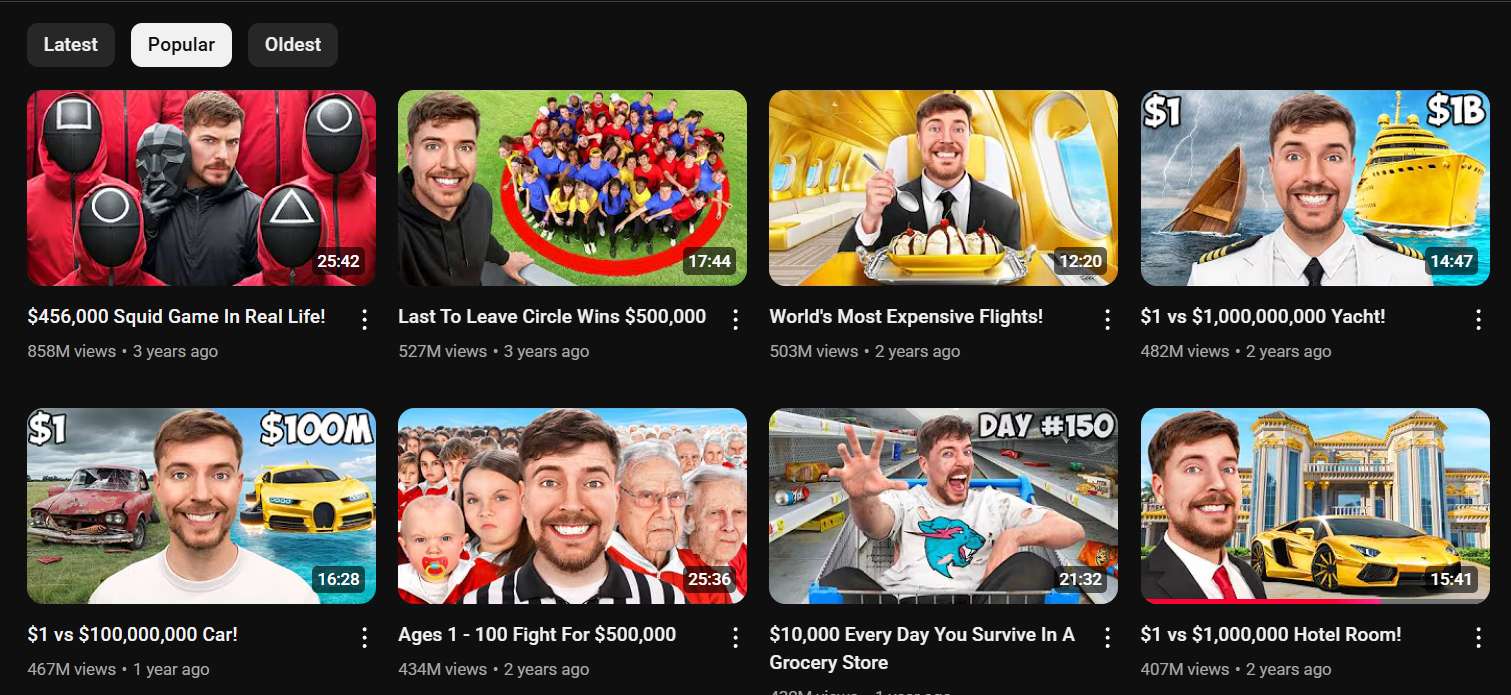Open options menu for $1 vs $100,000,000 Car

[364, 637]
